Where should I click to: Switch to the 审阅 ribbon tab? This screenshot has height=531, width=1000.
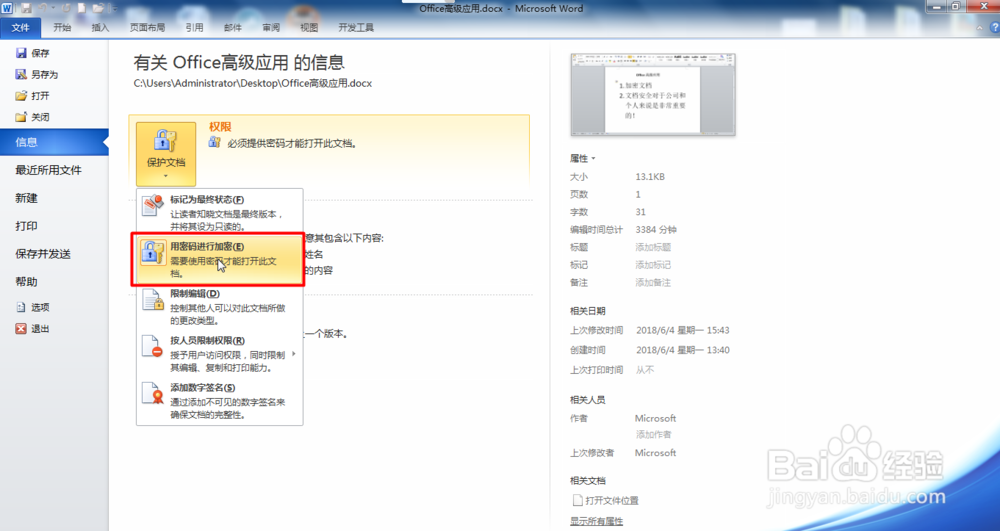(x=271, y=27)
